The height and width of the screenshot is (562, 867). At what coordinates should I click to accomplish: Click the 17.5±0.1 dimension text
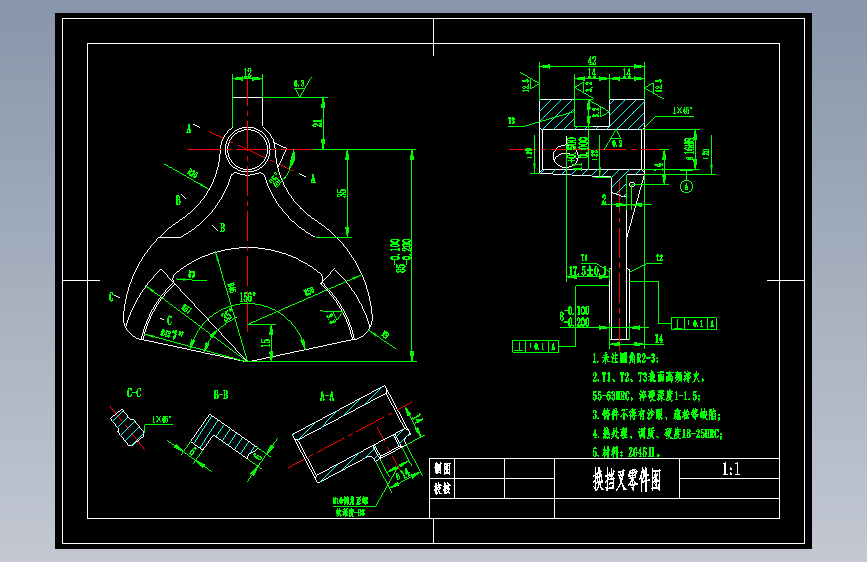click(588, 271)
